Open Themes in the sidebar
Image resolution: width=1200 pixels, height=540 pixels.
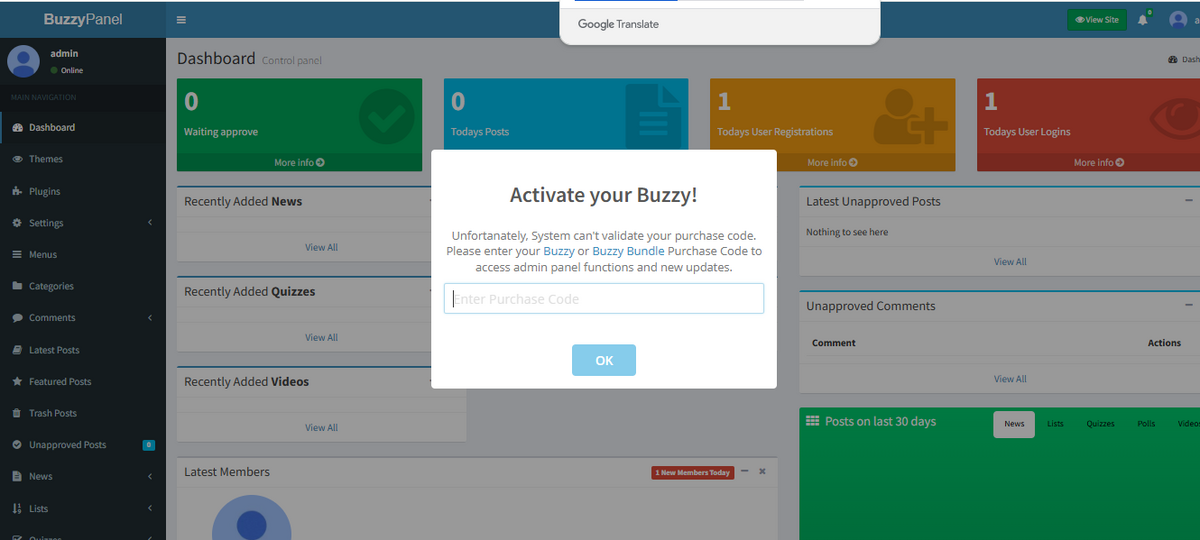(x=83, y=159)
